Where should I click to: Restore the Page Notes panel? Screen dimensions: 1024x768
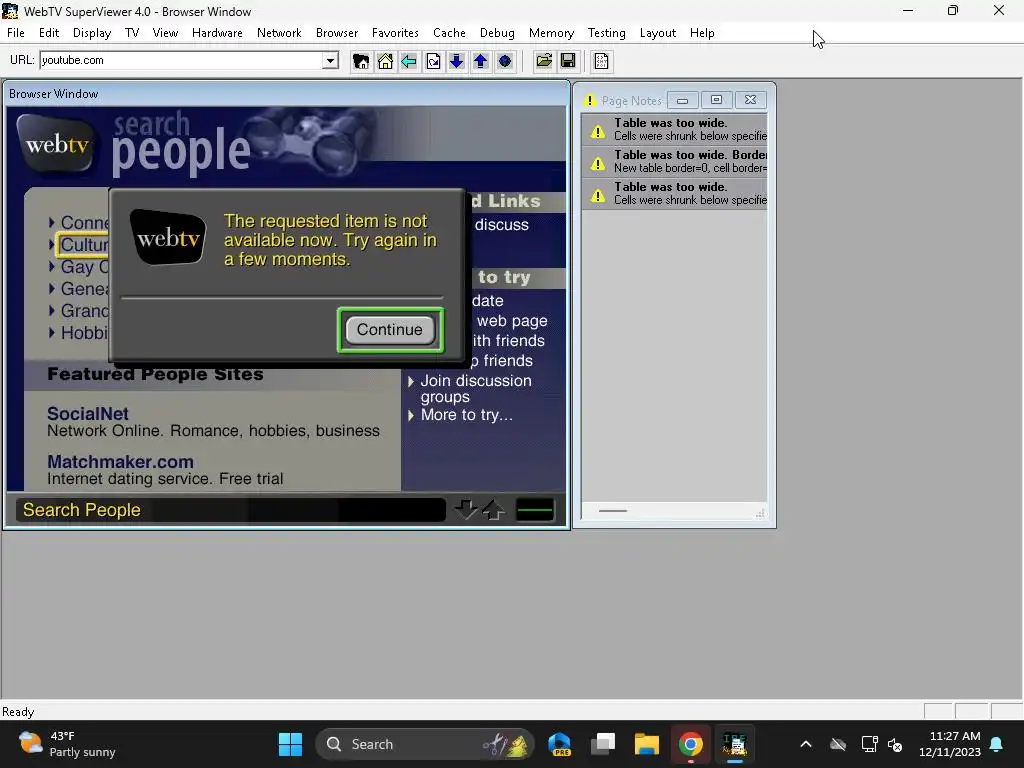click(x=716, y=100)
